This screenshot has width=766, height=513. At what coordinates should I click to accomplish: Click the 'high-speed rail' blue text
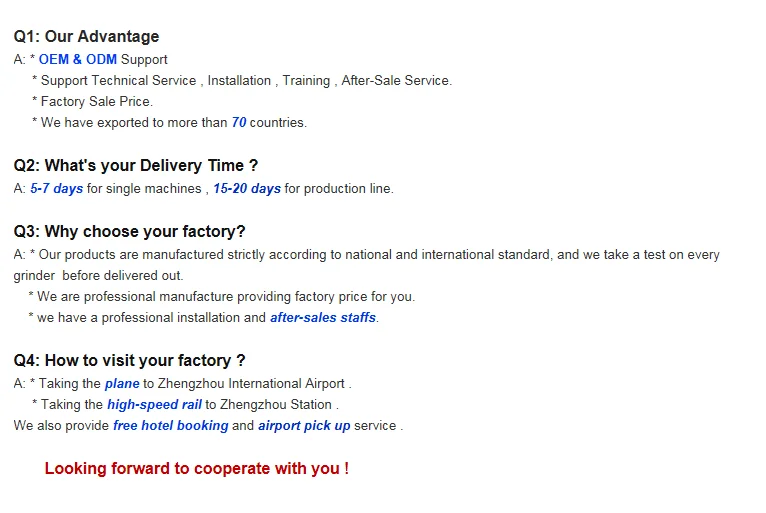[x=154, y=405]
